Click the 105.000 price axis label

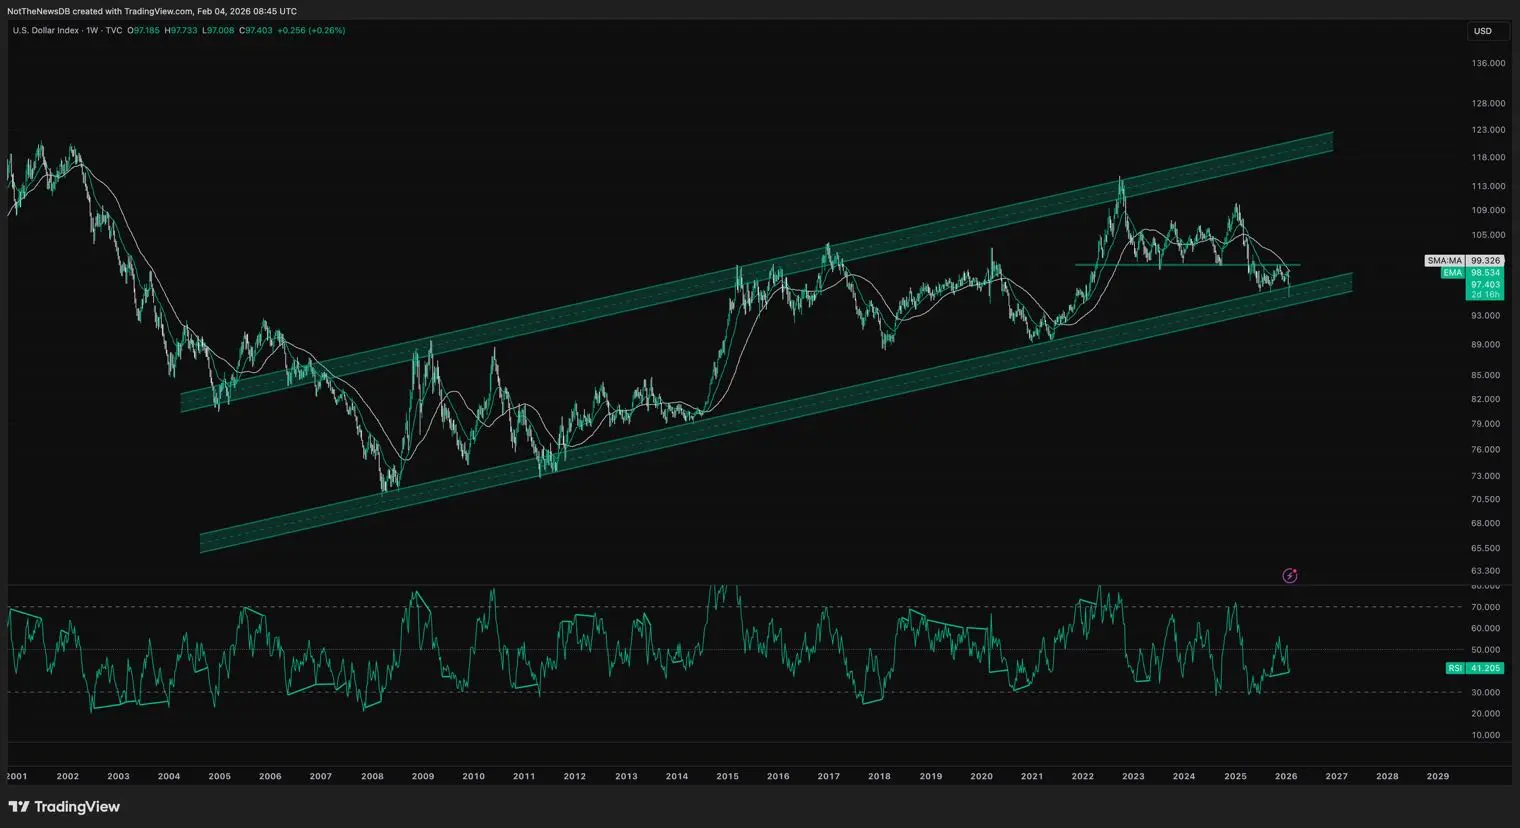click(x=1488, y=235)
